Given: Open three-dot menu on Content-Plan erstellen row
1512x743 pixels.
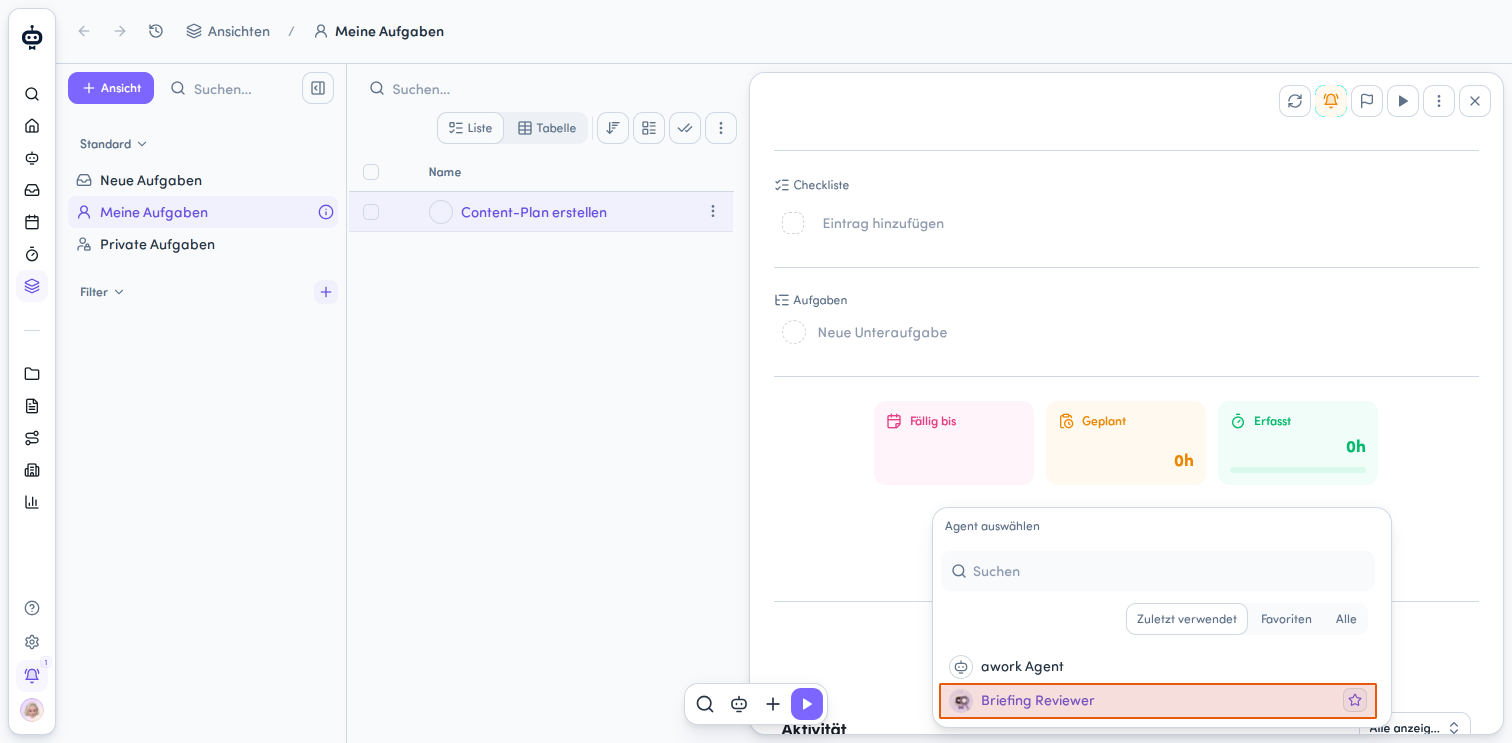Looking at the screenshot, I should click(x=713, y=211).
